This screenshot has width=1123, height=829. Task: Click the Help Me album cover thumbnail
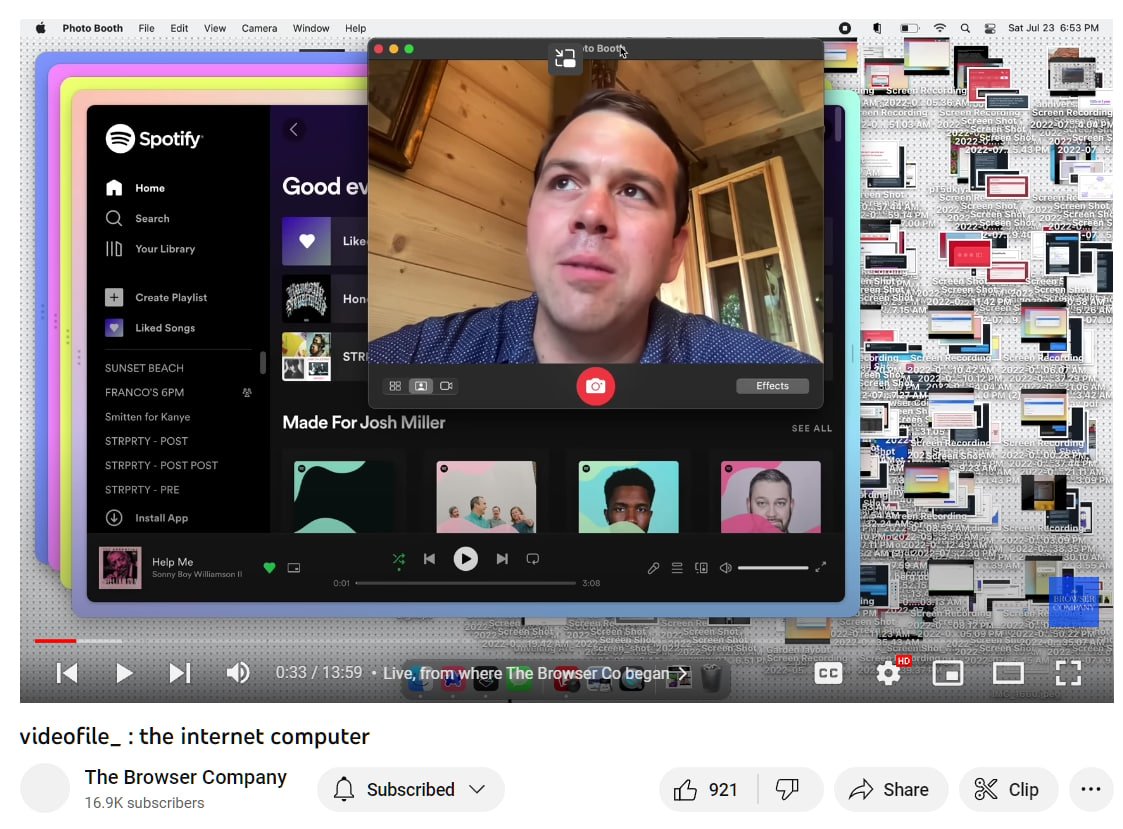(120, 567)
